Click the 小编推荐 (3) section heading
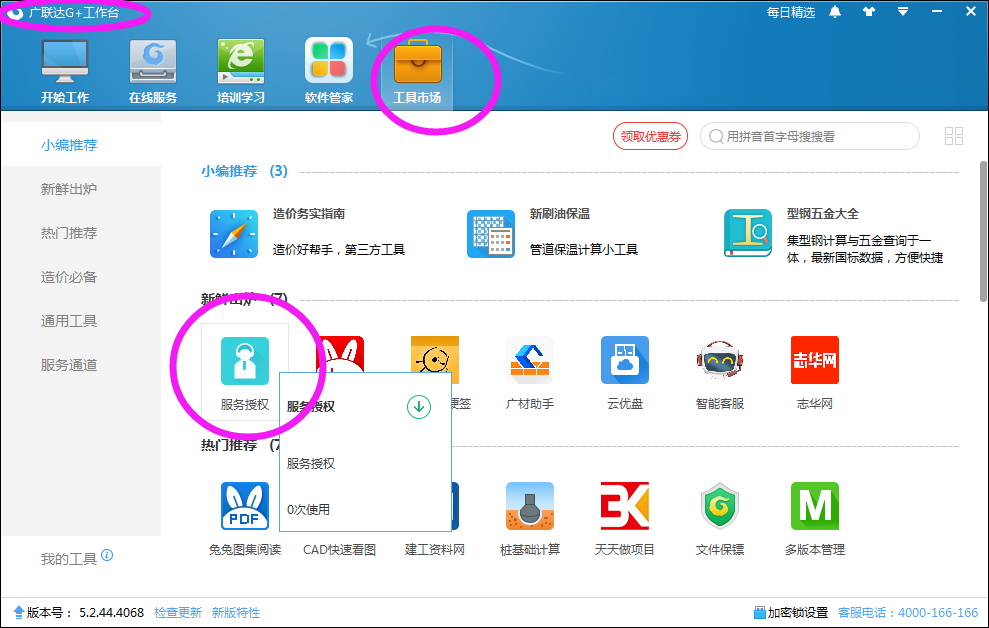The image size is (989, 628). (x=245, y=172)
